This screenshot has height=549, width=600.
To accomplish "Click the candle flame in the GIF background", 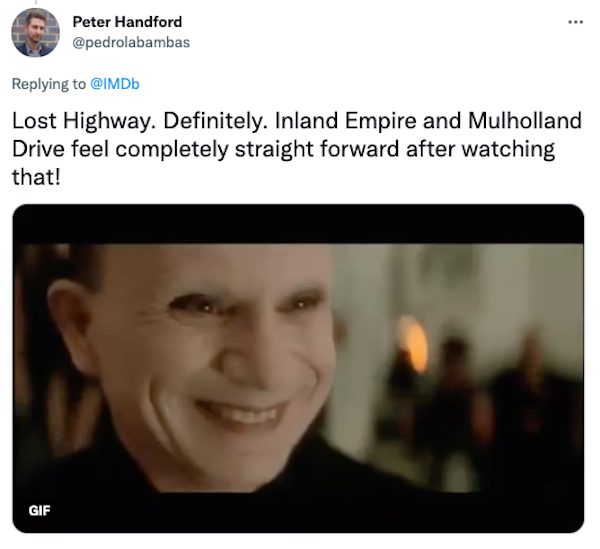I will [x=412, y=343].
